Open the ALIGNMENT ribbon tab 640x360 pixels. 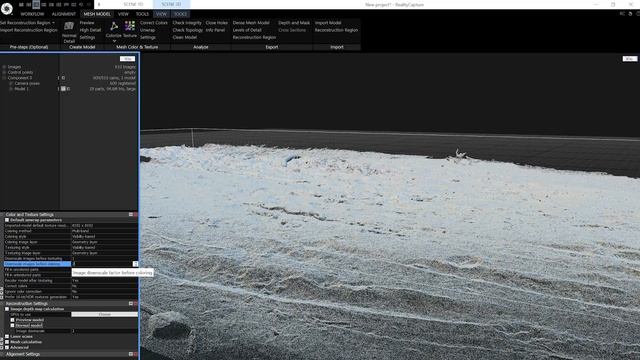point(64,14)
